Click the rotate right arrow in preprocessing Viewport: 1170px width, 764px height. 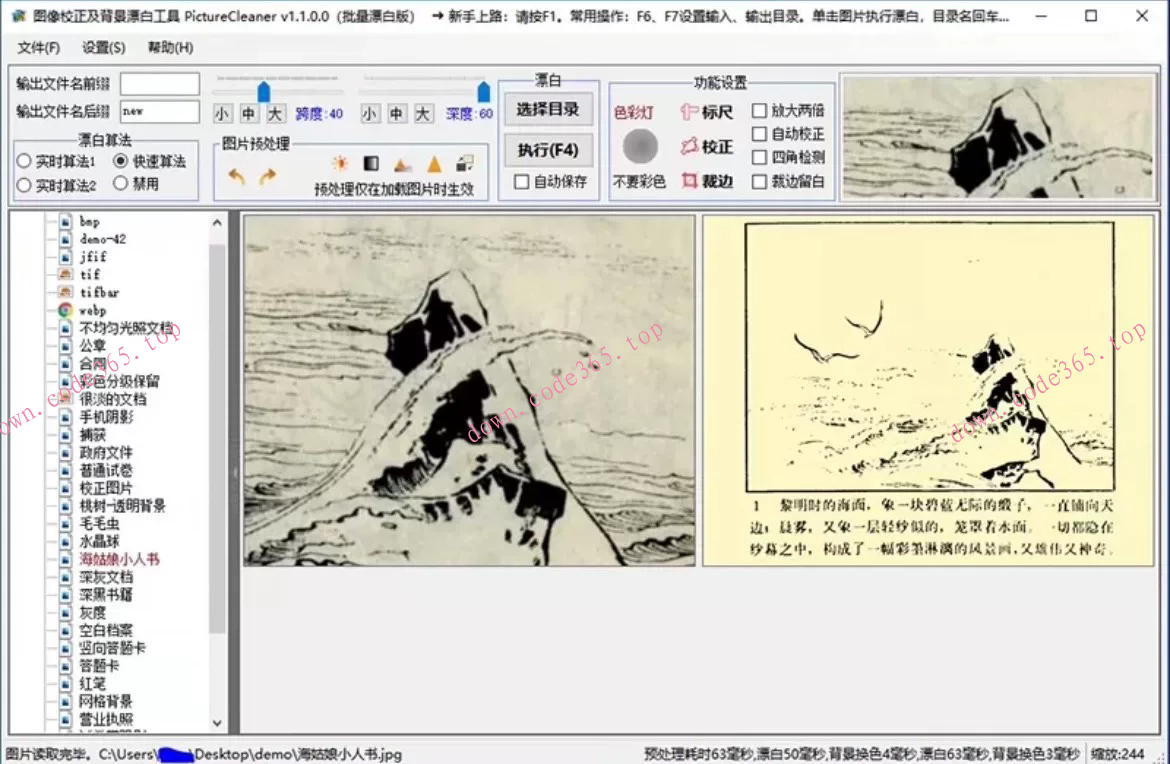coord(267,176)
